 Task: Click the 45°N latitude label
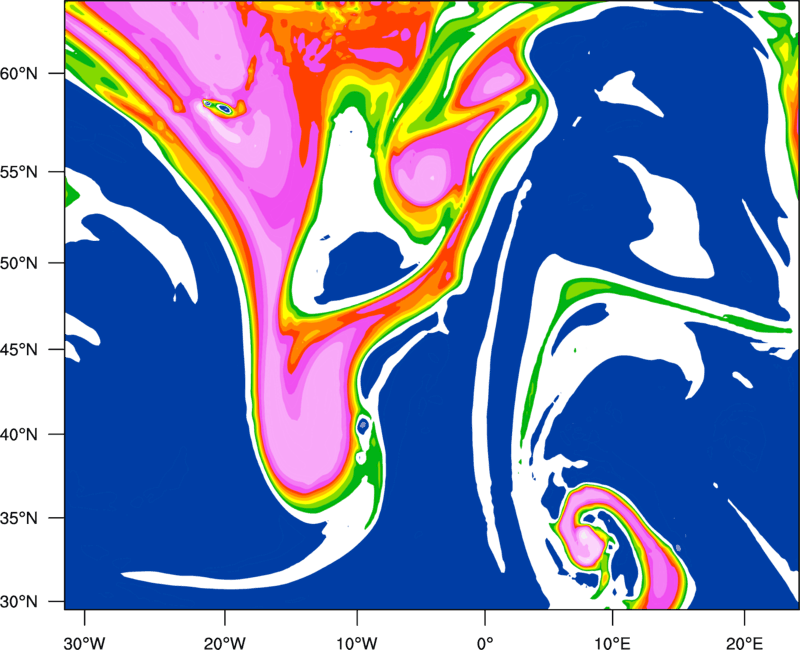point(19,349)
